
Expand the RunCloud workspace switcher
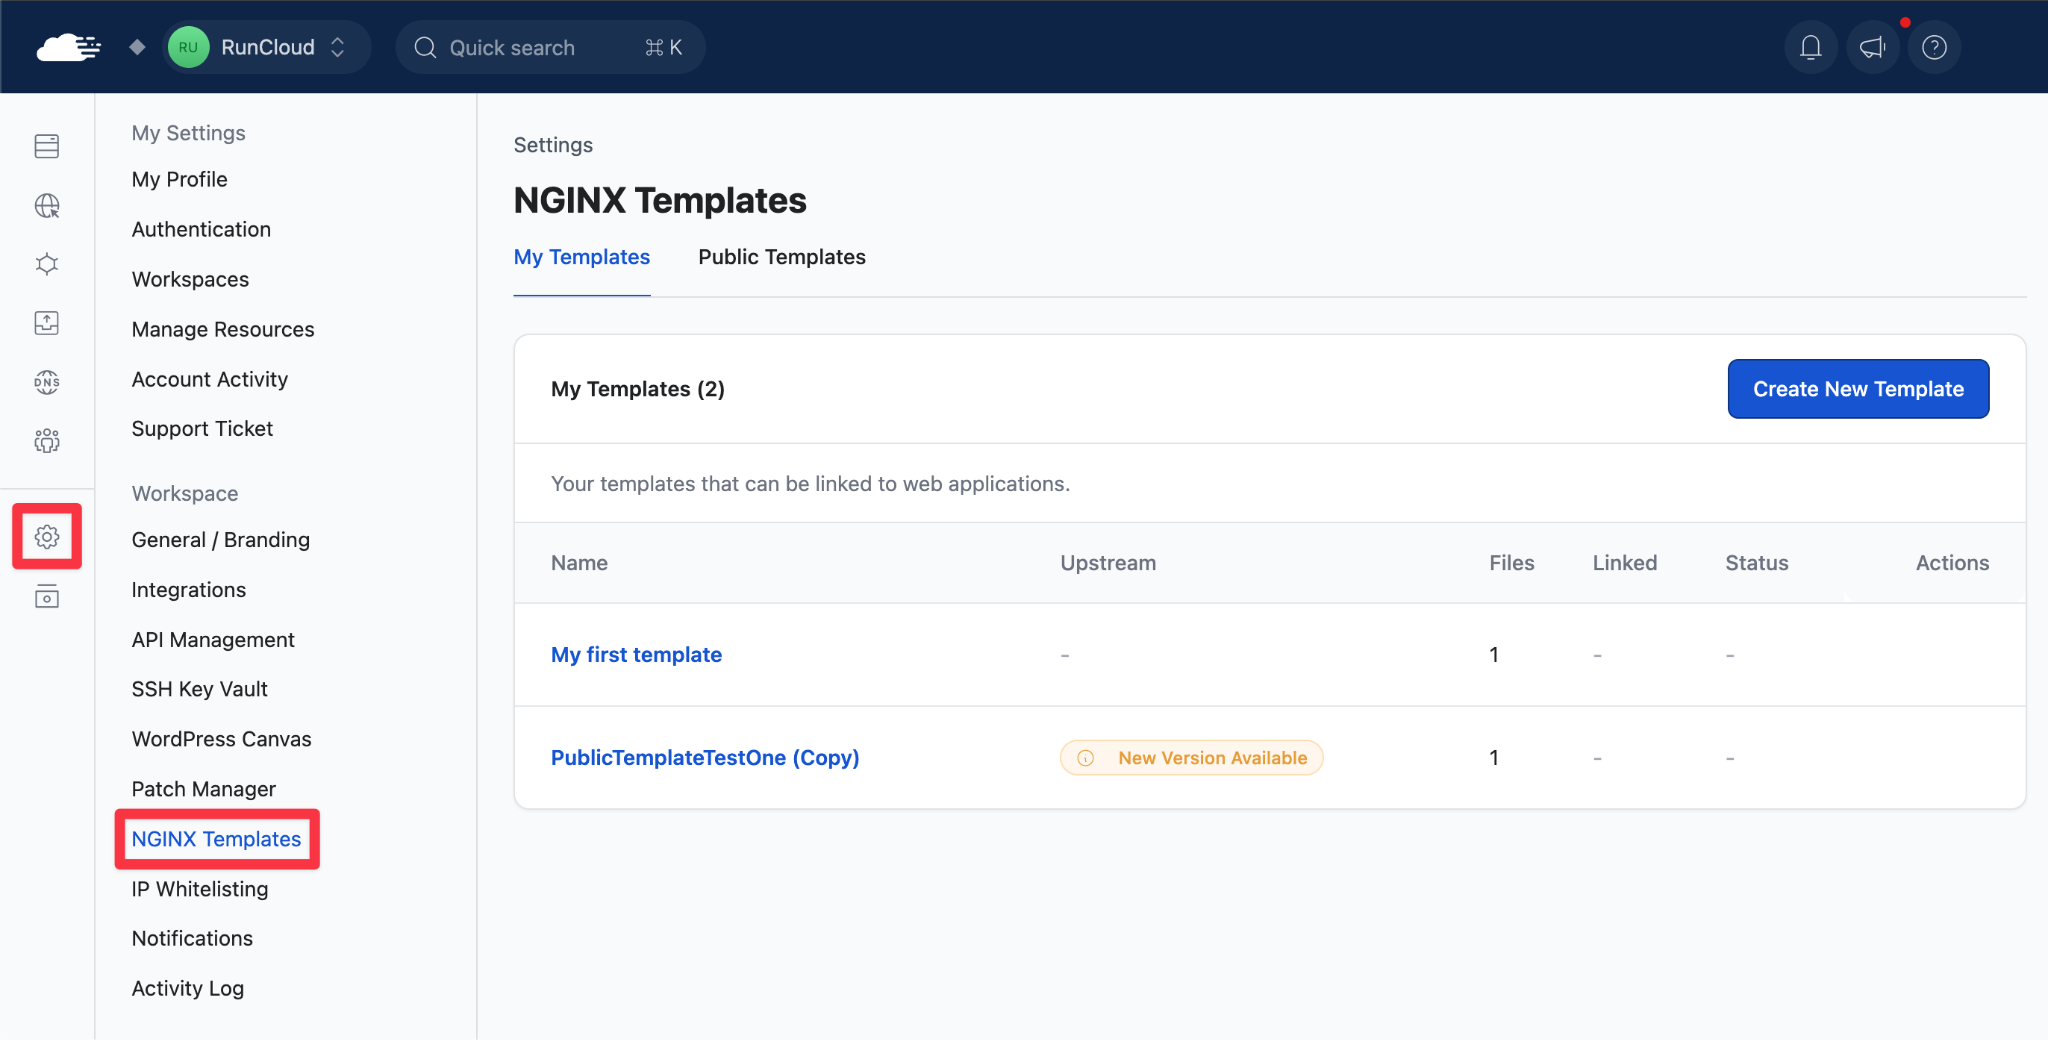[x=267, y=47]
